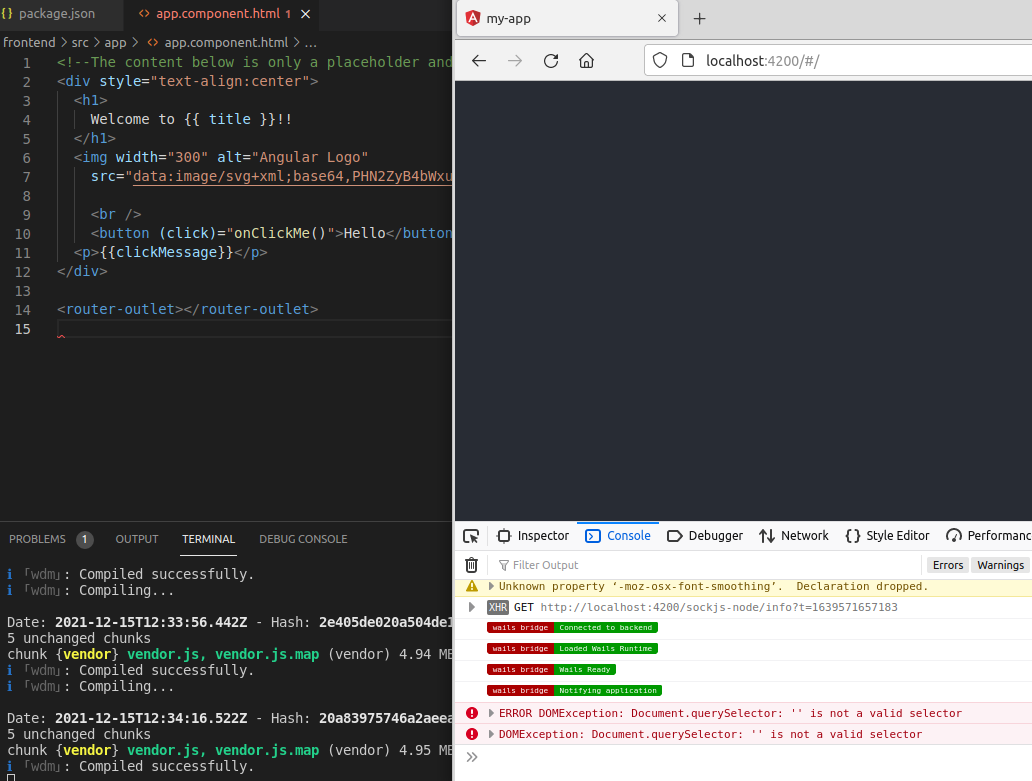Toggle the Warnings filter in the console
The image size is (1032, 781).
(x=1000, y=565)
